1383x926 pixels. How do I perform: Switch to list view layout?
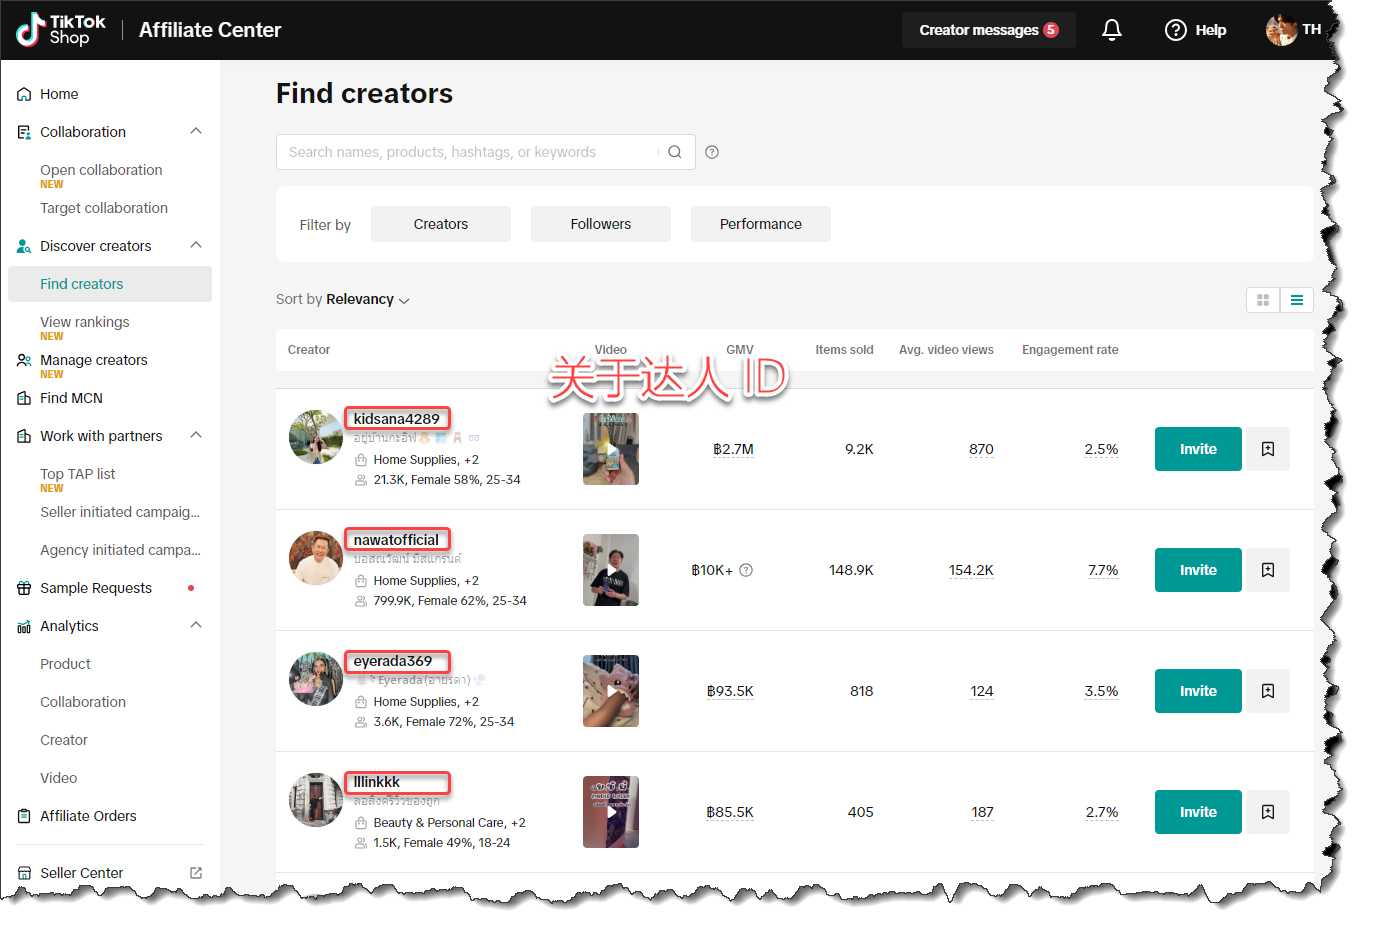click(x=1296, y=300)
